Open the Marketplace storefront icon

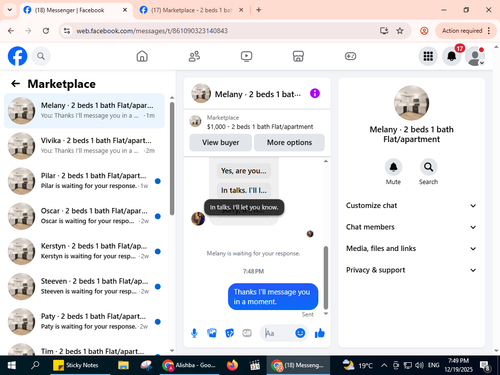tap(298, 56)
